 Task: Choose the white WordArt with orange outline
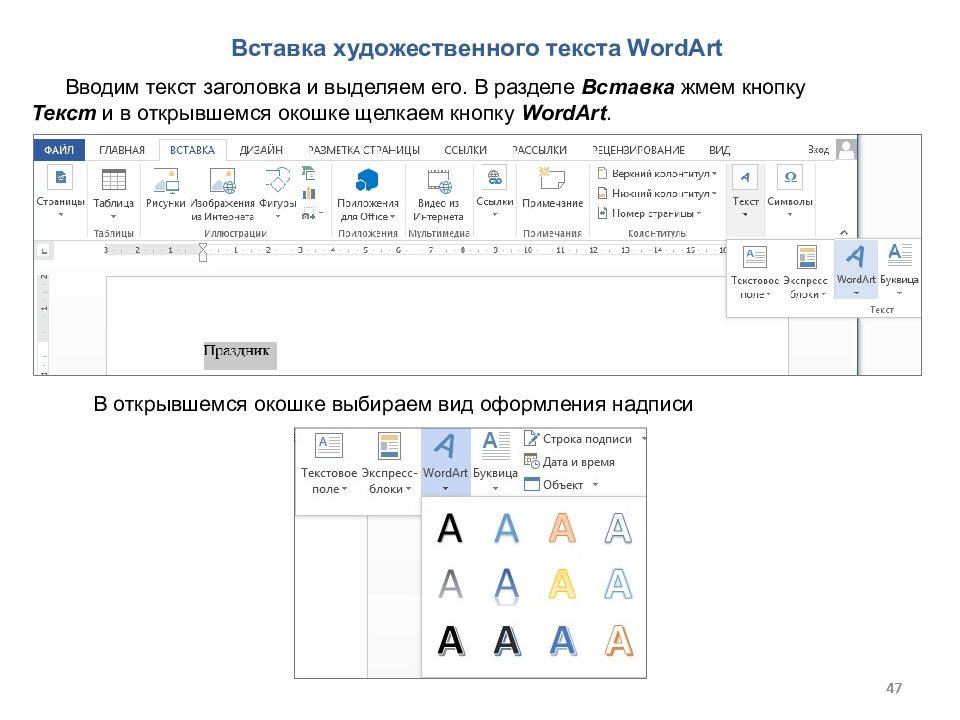click(618, 641)
